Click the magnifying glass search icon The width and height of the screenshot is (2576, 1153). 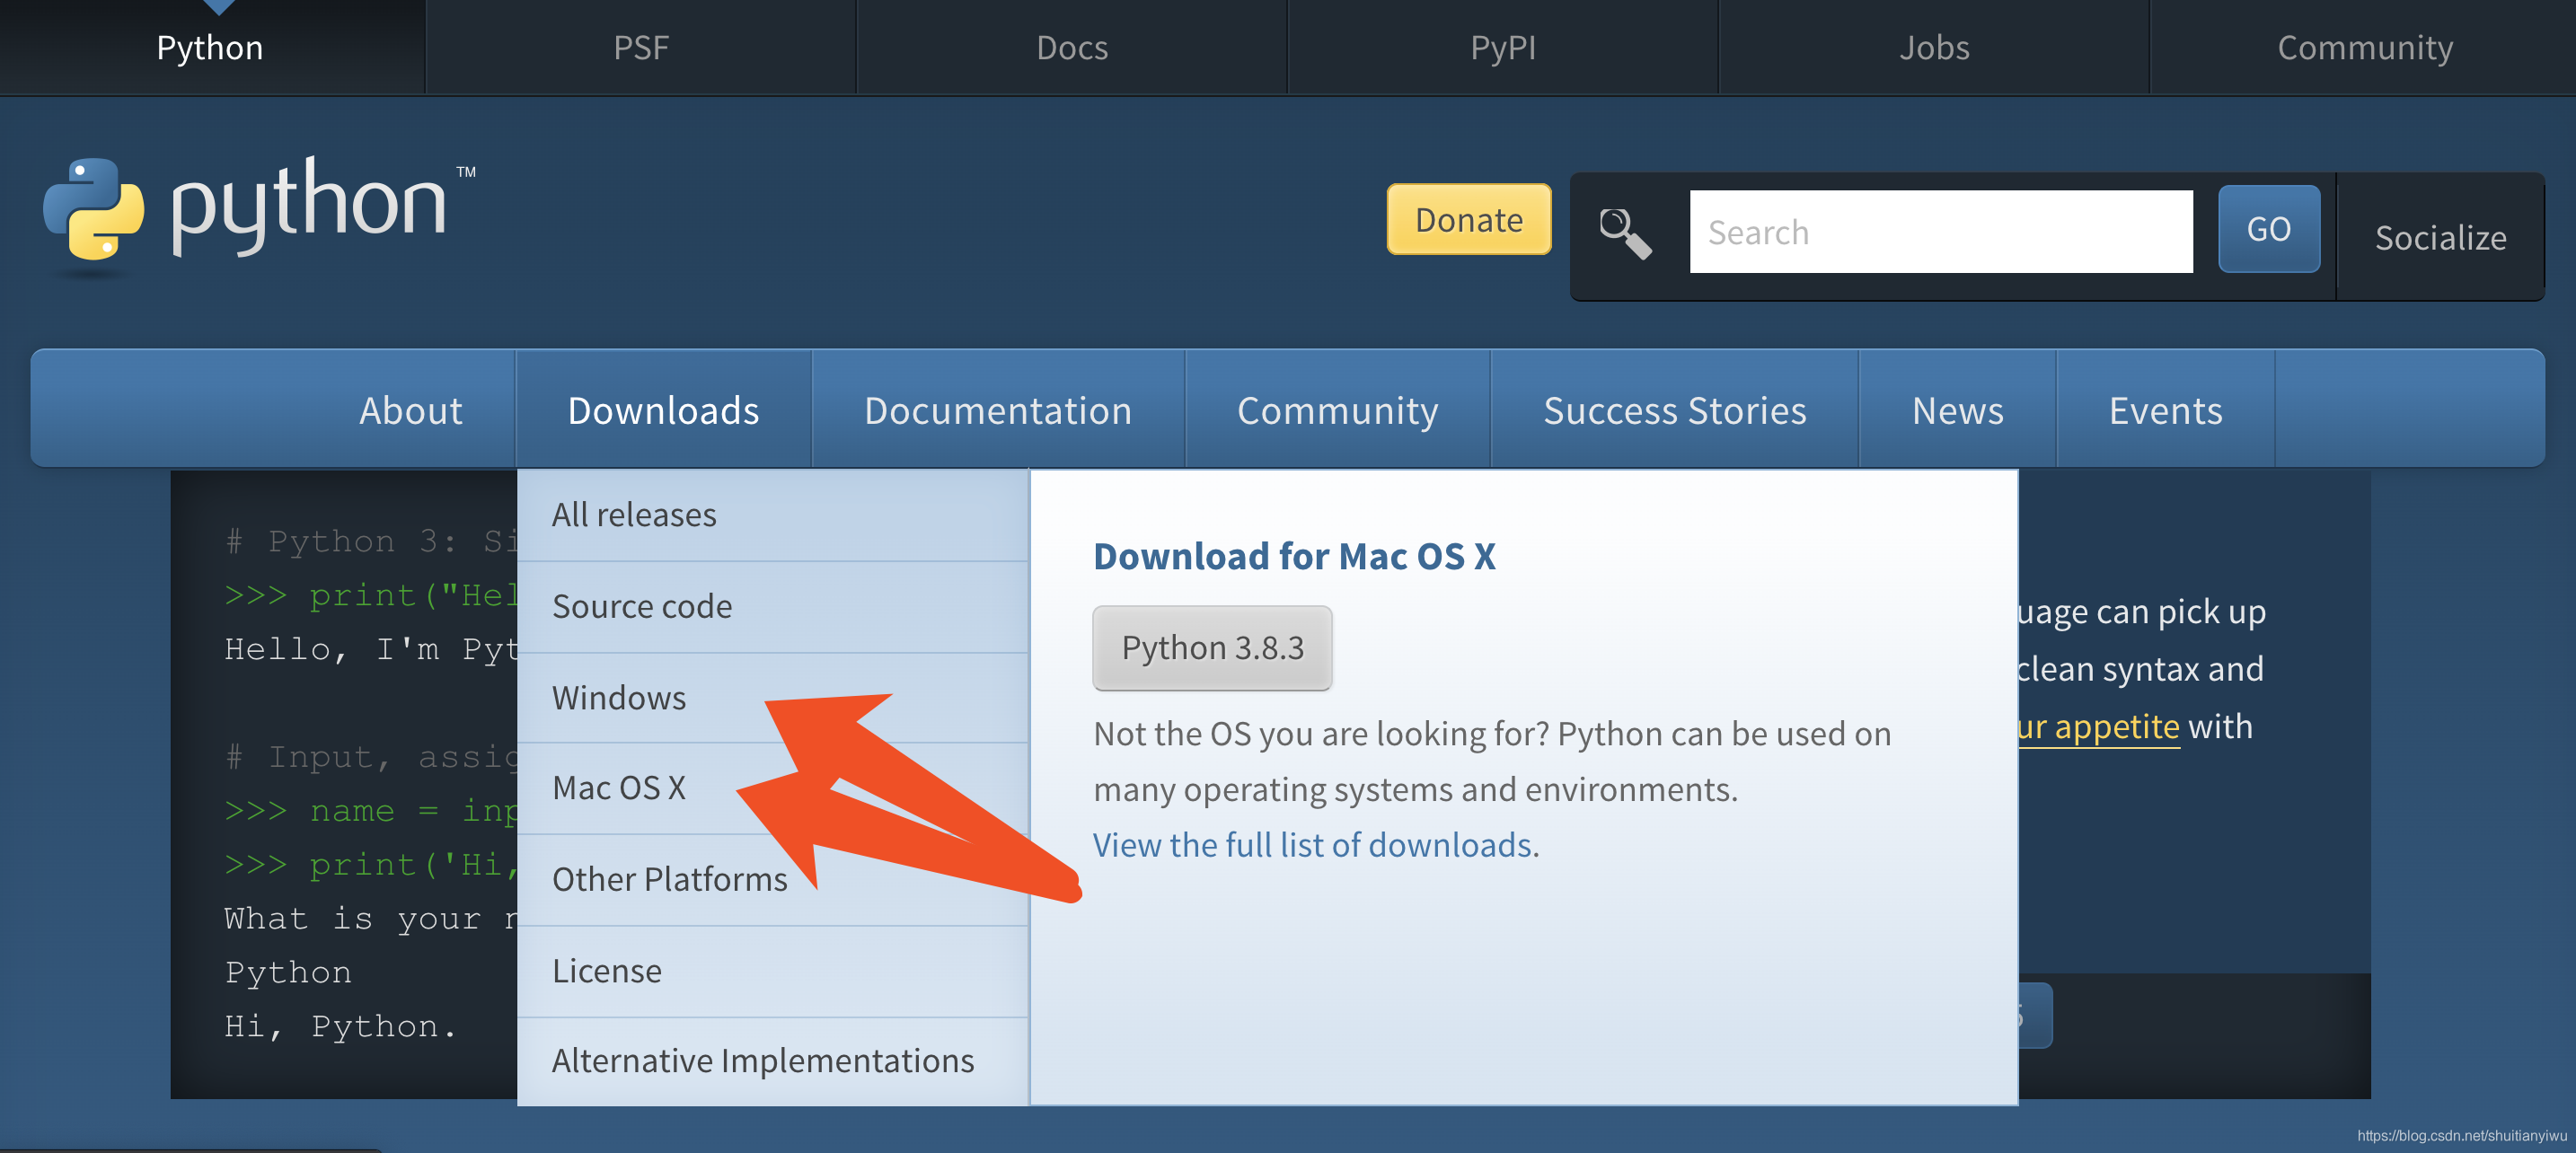(x=1624, y=233)
